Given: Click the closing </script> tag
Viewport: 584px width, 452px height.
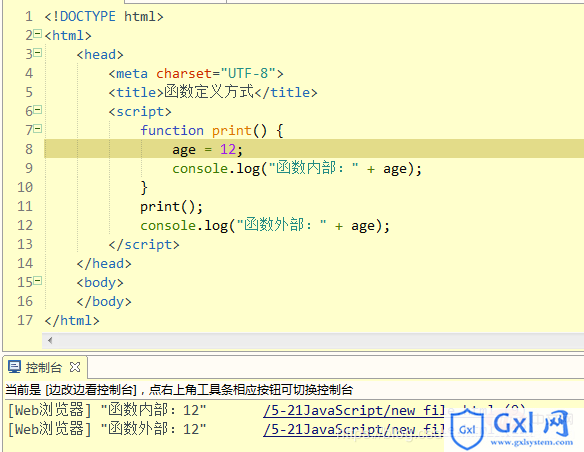Looking at the screenshot, I should (x=144, y=244).
